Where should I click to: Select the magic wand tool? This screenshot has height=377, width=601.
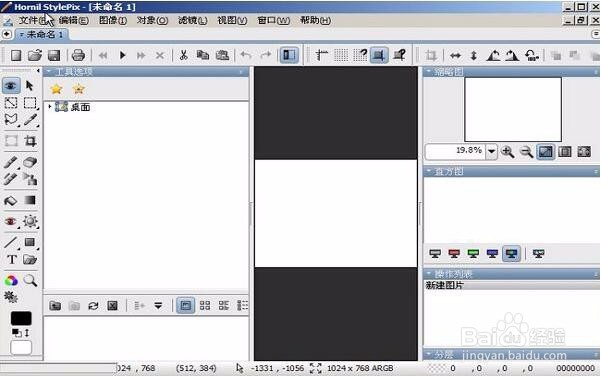coord(30,120)
